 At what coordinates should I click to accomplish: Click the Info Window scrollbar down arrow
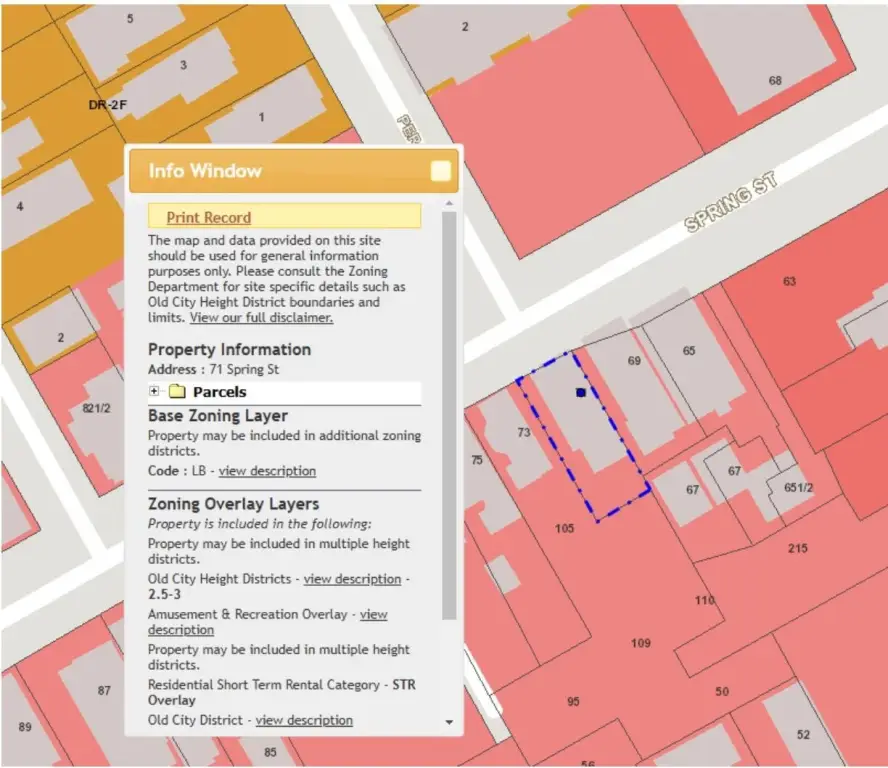(x=449, y=722)
